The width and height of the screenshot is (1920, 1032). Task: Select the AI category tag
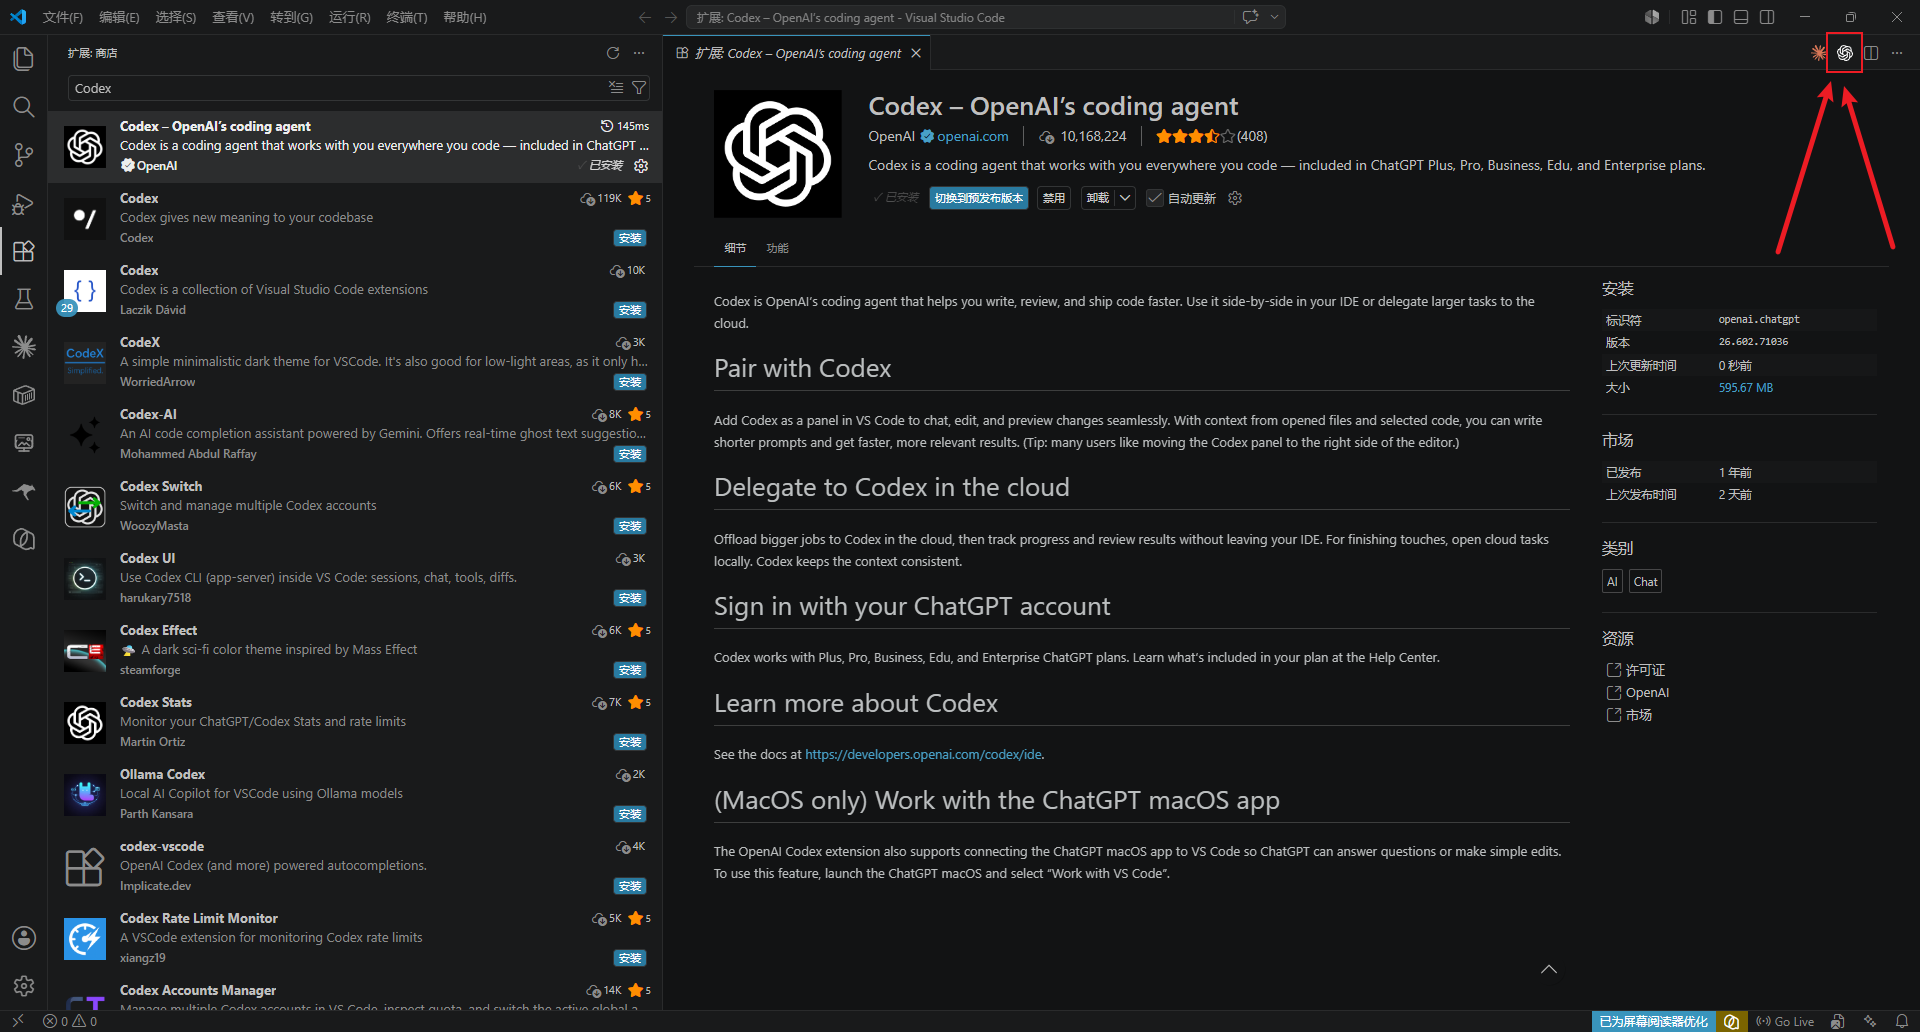pos(1612,582)
